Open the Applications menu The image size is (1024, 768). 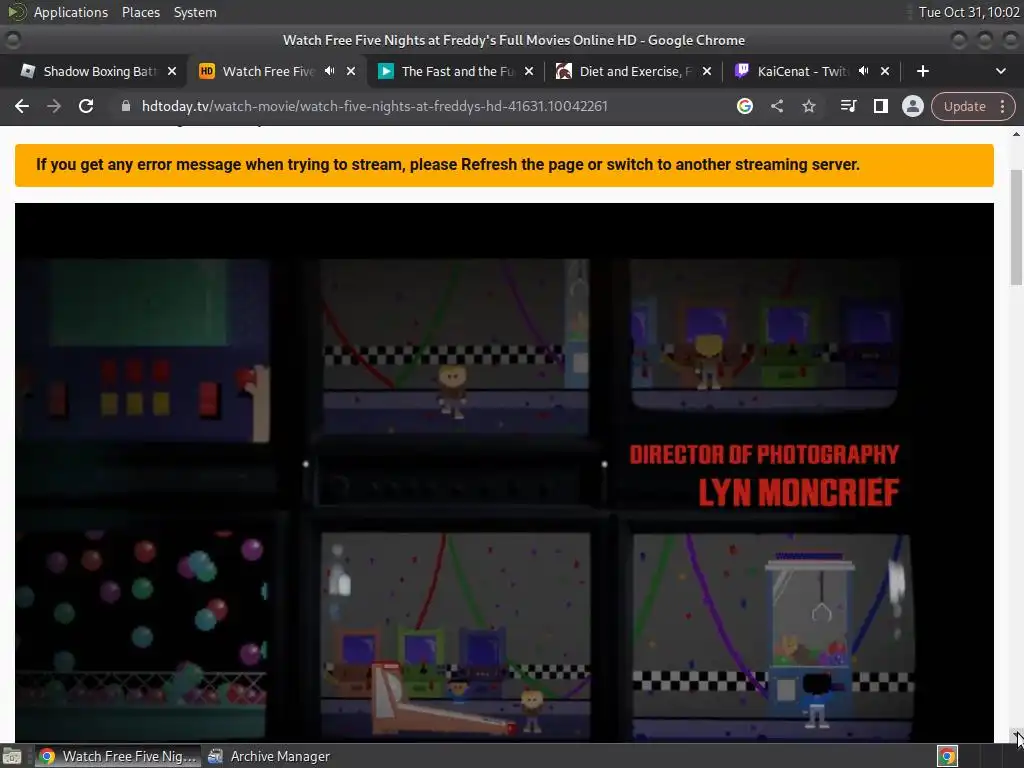pos(71,12)
